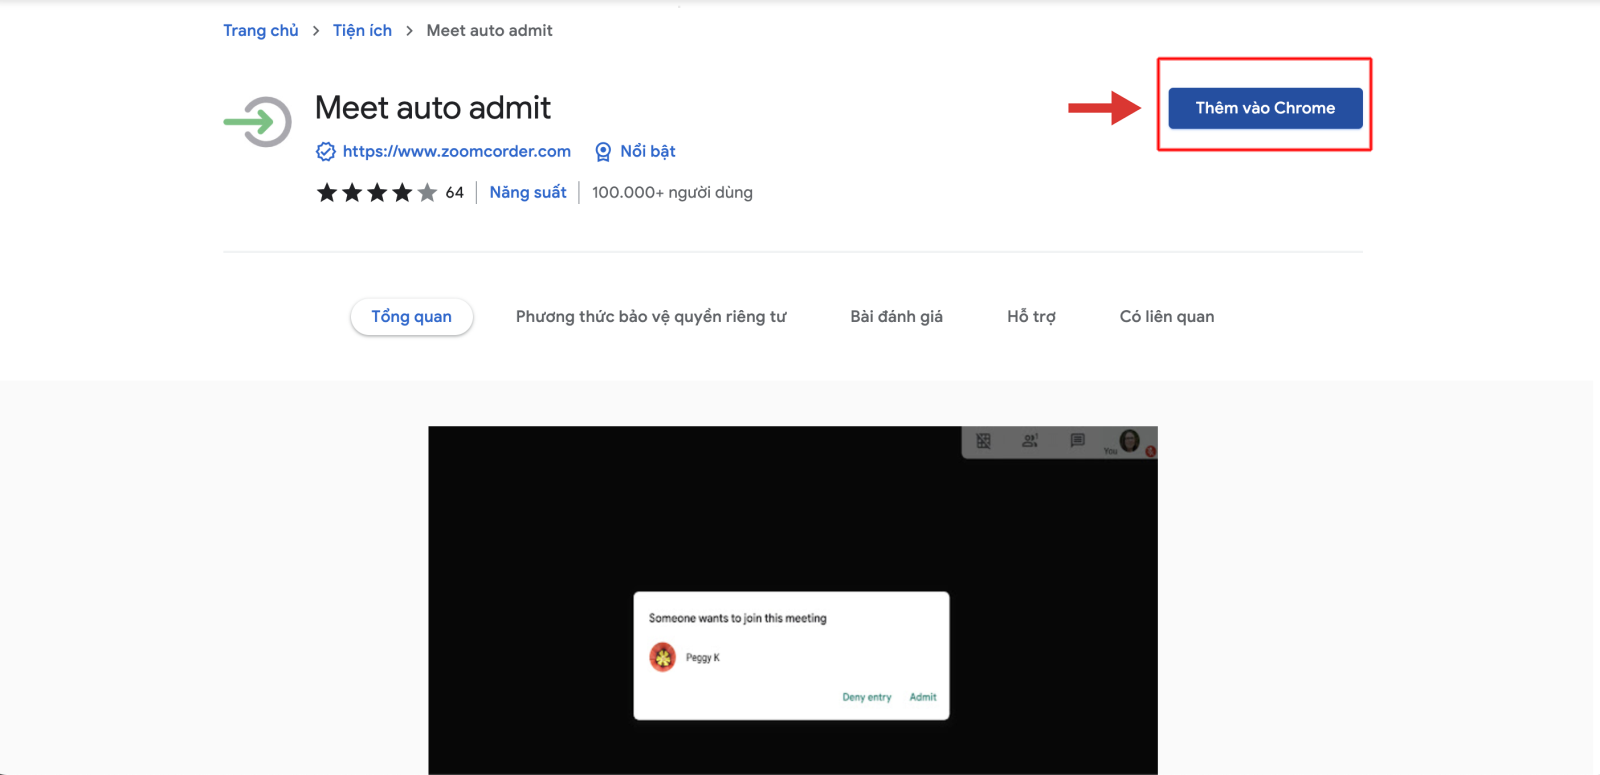The image size is (1600, 775).
Task: Click the Meet auto admit title heading
Action: 433,107
